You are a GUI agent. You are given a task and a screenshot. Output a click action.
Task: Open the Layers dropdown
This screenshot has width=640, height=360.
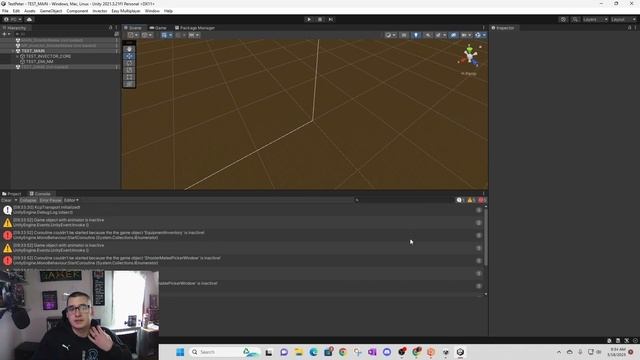[x=595, y=19]
